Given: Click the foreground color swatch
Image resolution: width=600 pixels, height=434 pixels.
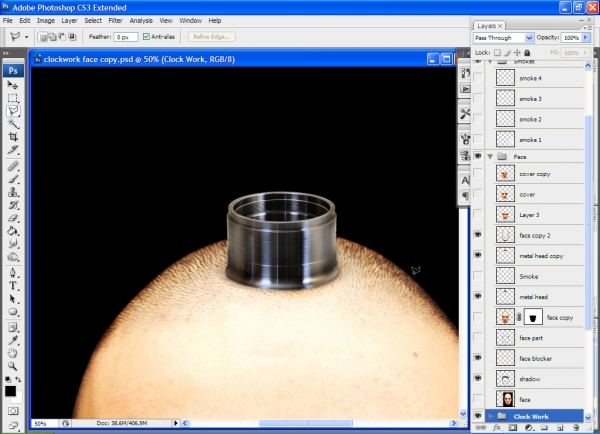Looking at the screenshot, I should [x=10, y=391].
